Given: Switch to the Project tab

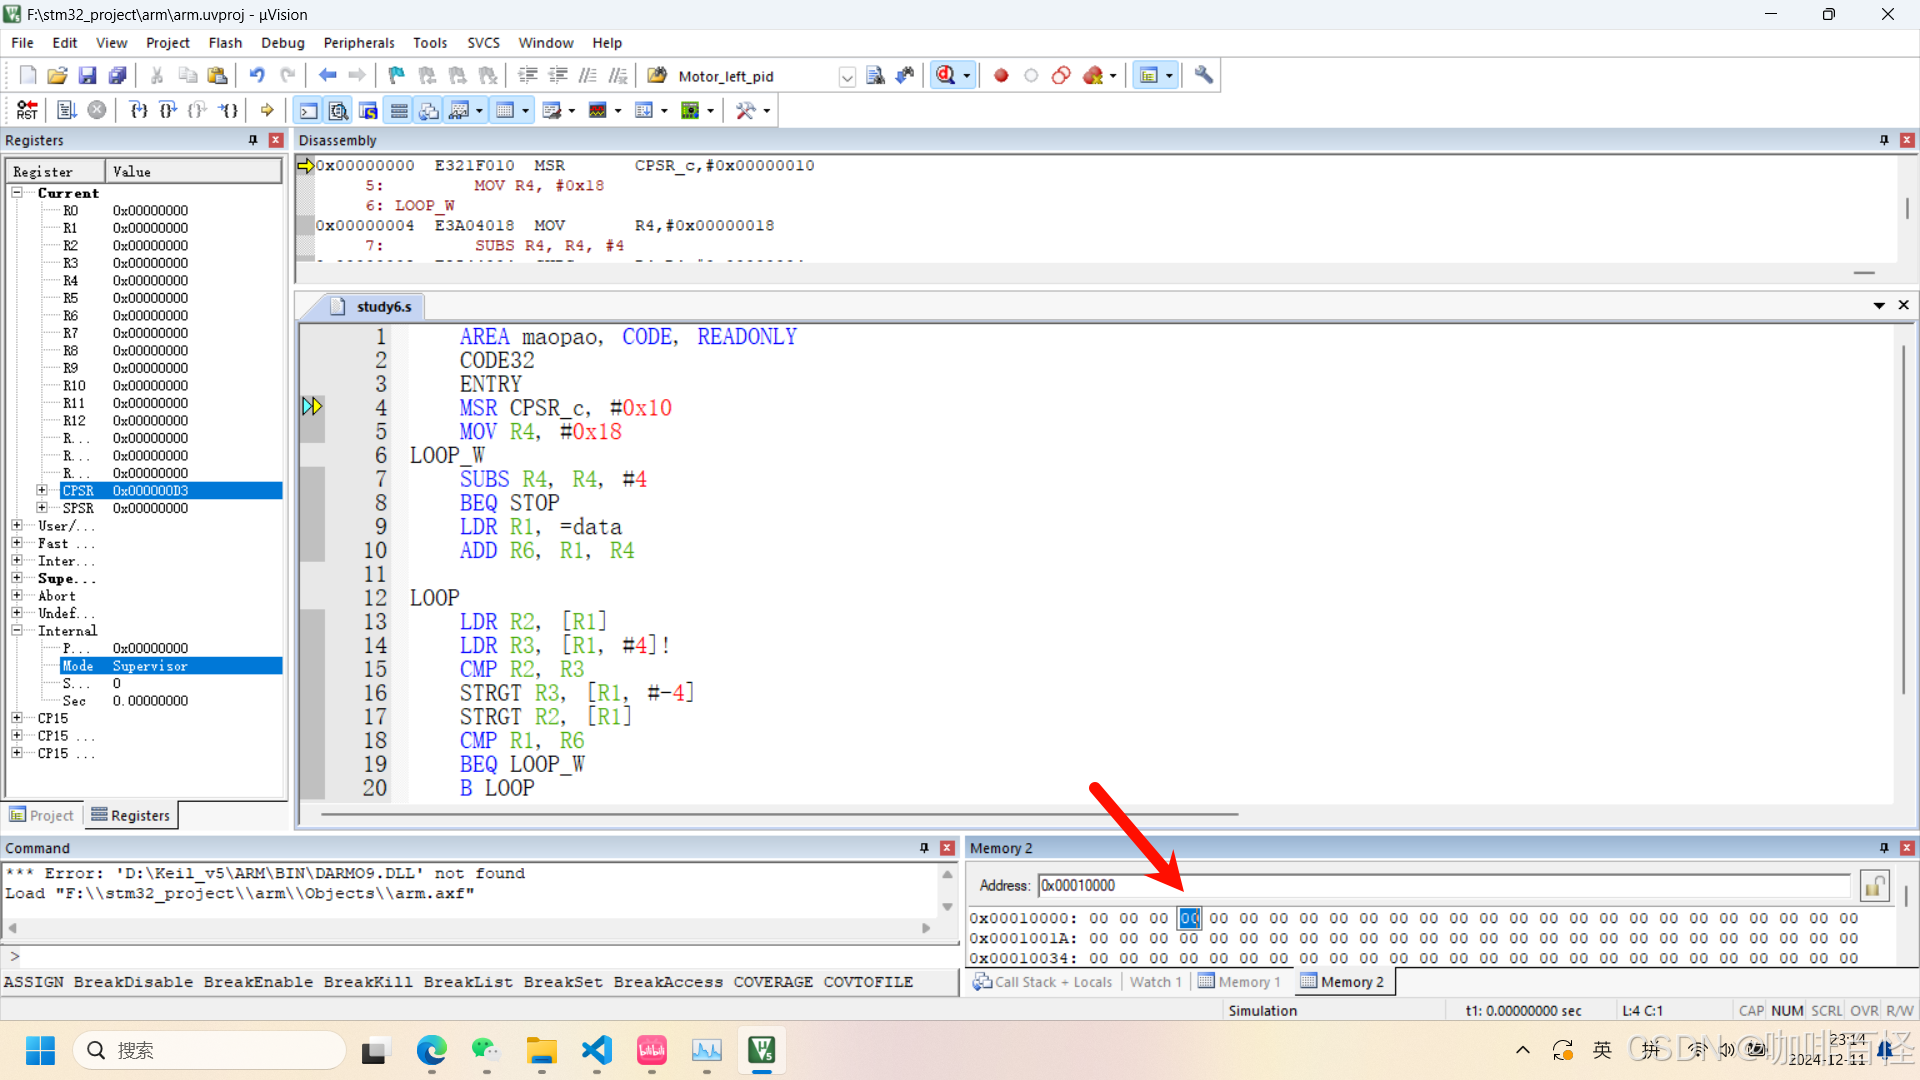Looking at the screenshot, I should coord(42,815).
